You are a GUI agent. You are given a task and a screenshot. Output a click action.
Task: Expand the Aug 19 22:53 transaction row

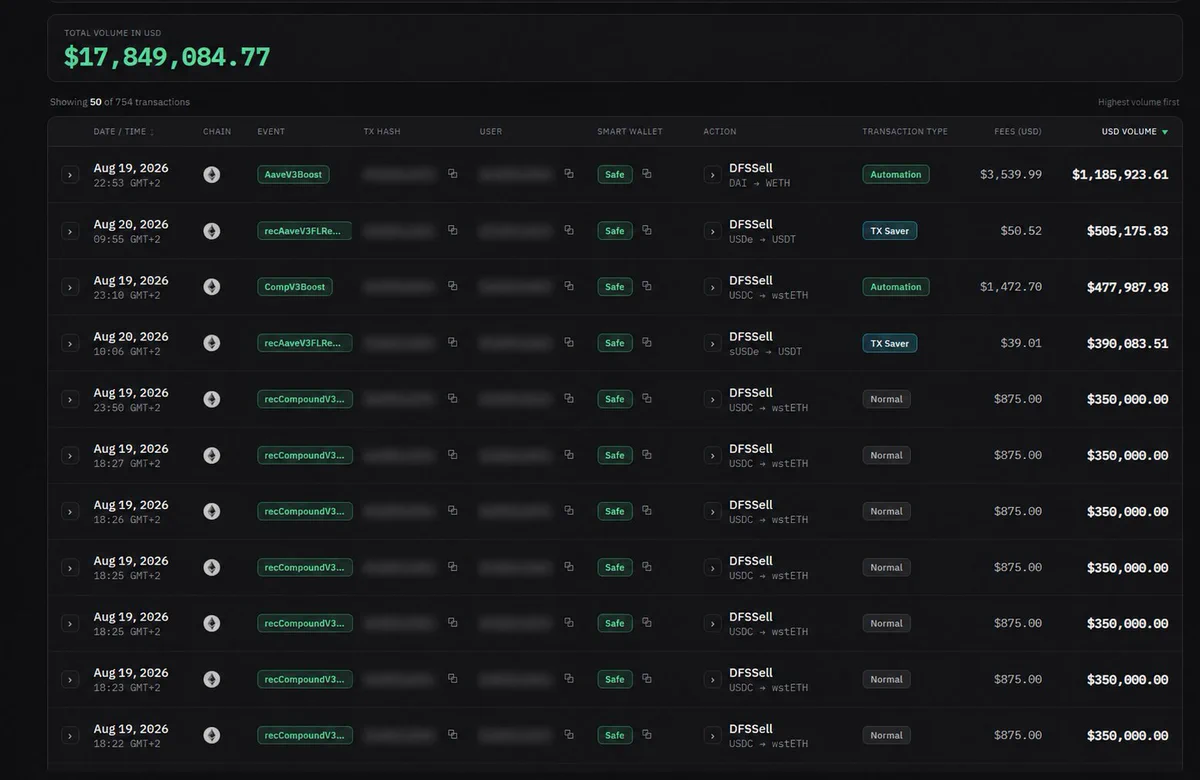coord(70,175)
